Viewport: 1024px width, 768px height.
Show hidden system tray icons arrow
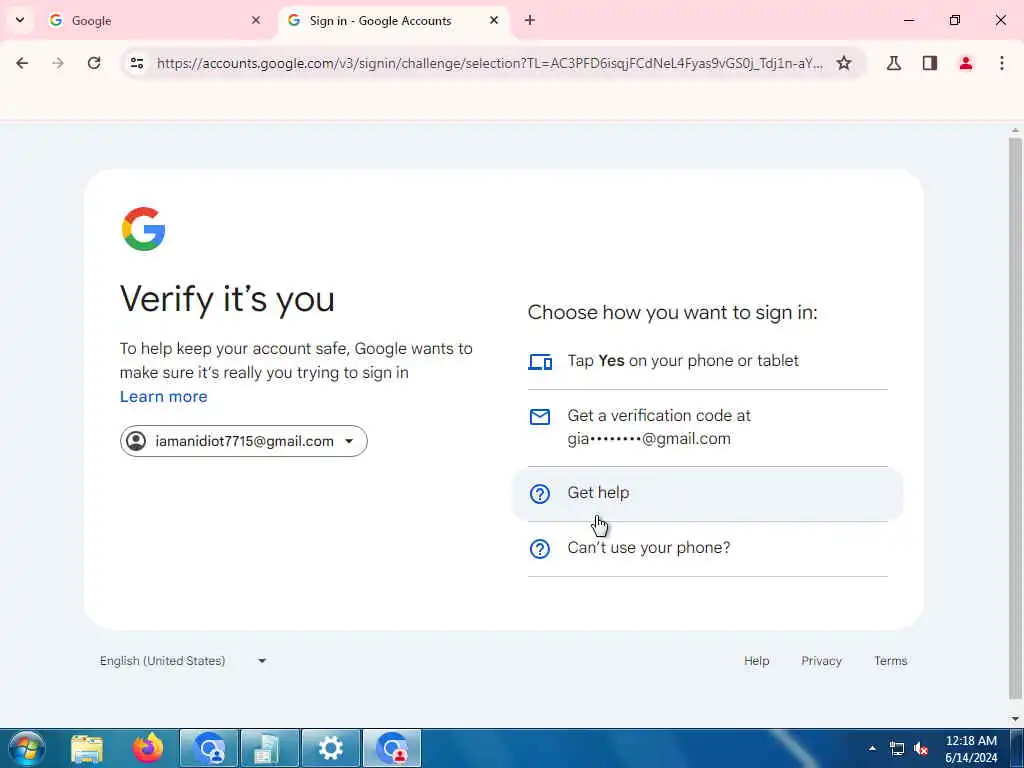(x=872, y=748)
